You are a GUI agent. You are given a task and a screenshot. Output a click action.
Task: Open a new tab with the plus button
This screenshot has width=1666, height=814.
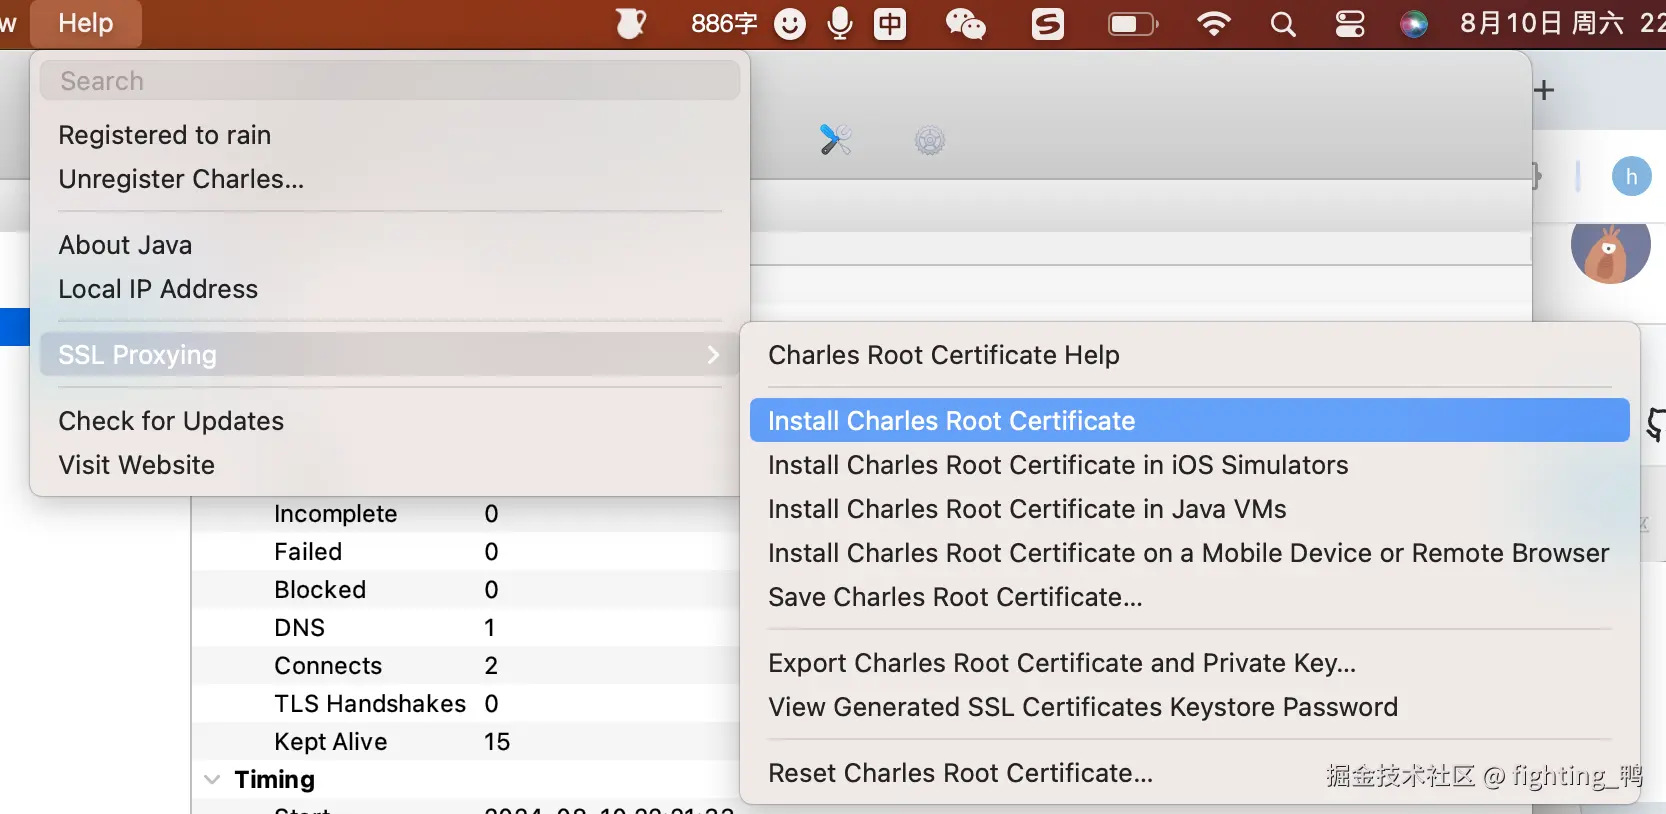click(1545, 90)
